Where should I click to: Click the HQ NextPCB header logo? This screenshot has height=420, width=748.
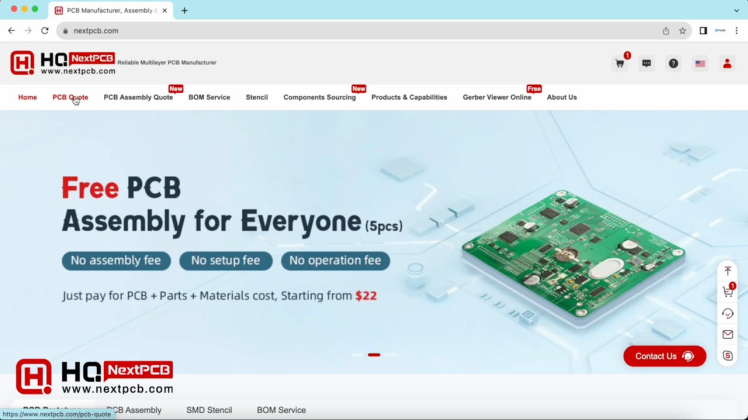pos(63,63)
